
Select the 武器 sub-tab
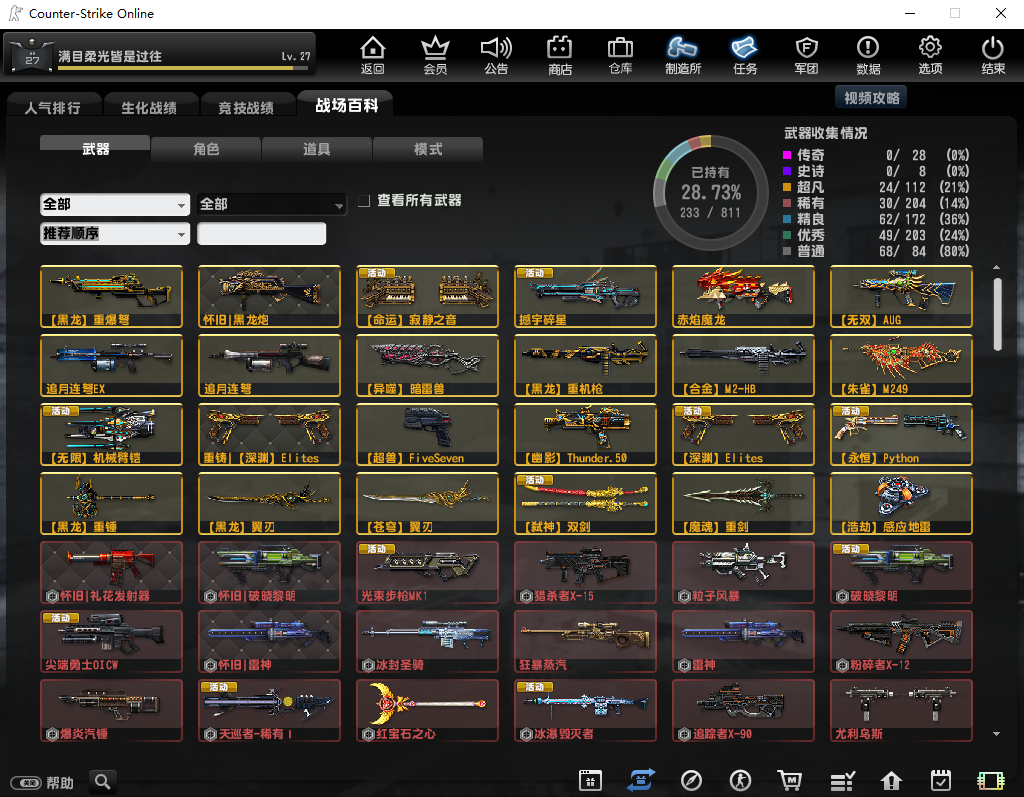point(95,149)
